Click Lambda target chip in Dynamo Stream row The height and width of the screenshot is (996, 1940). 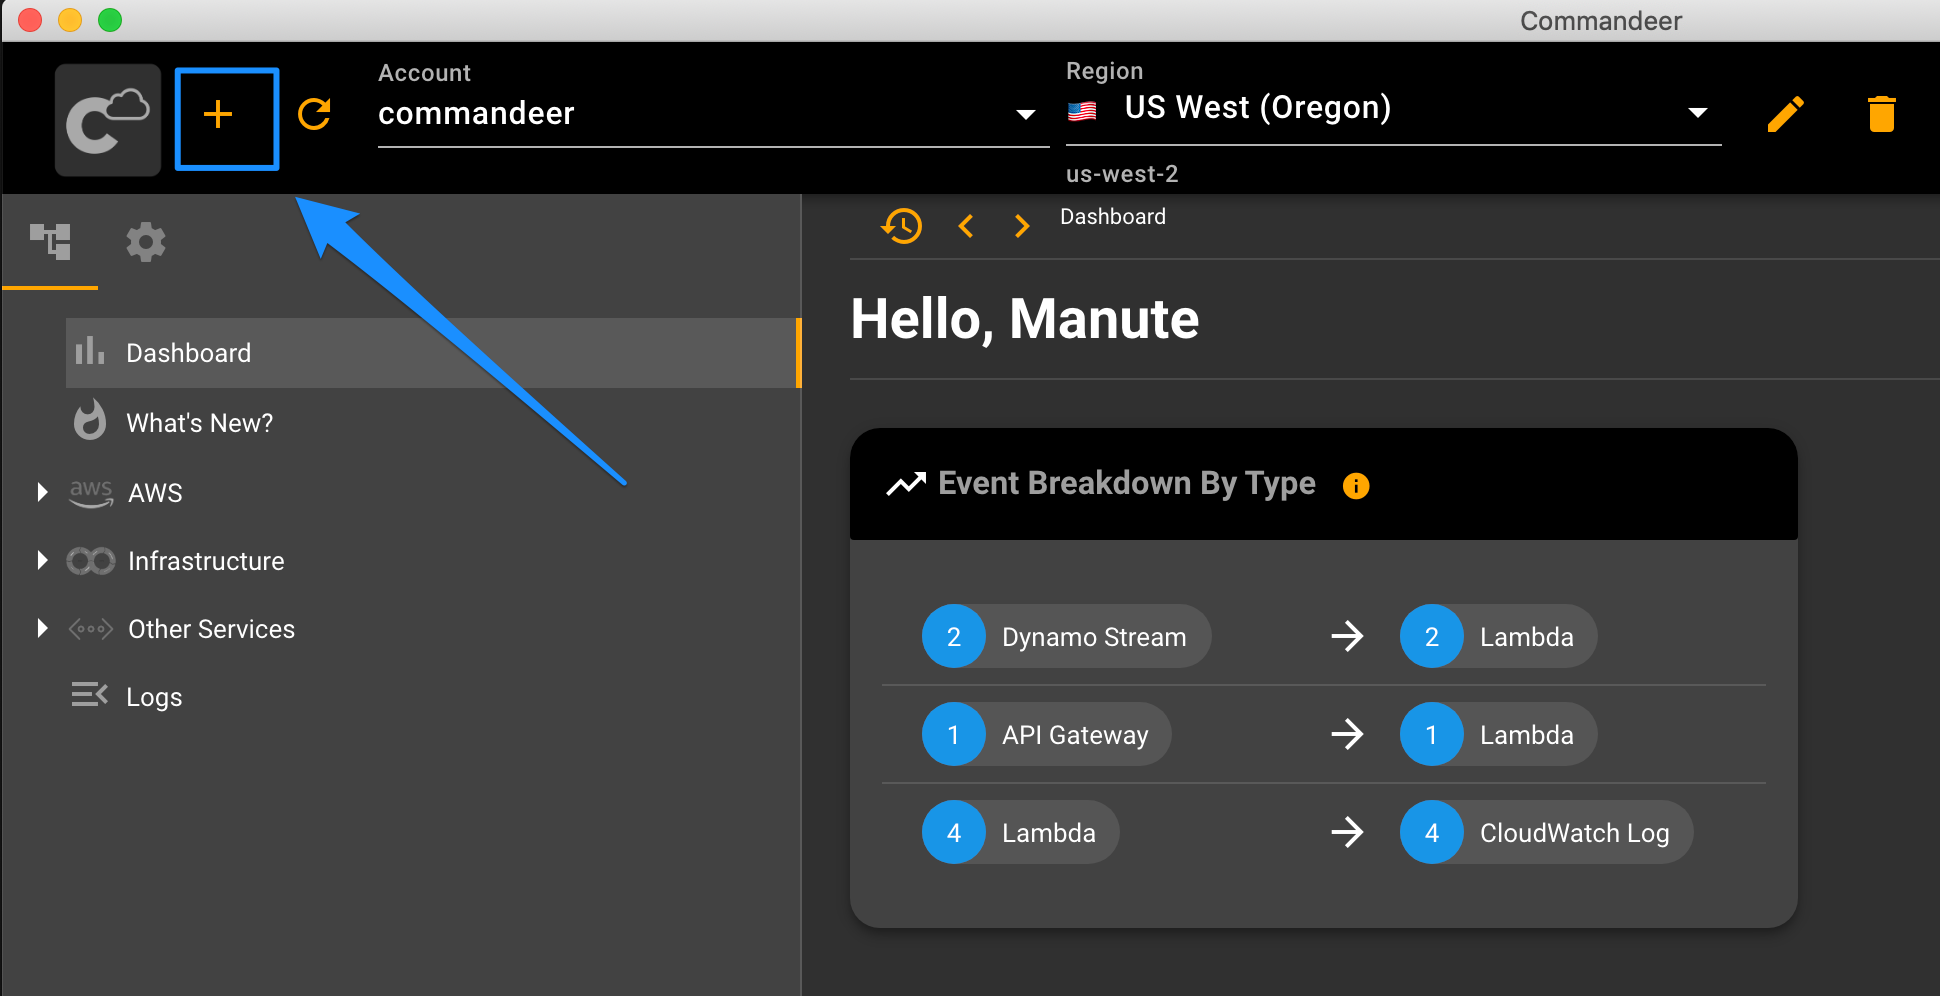1498,636
